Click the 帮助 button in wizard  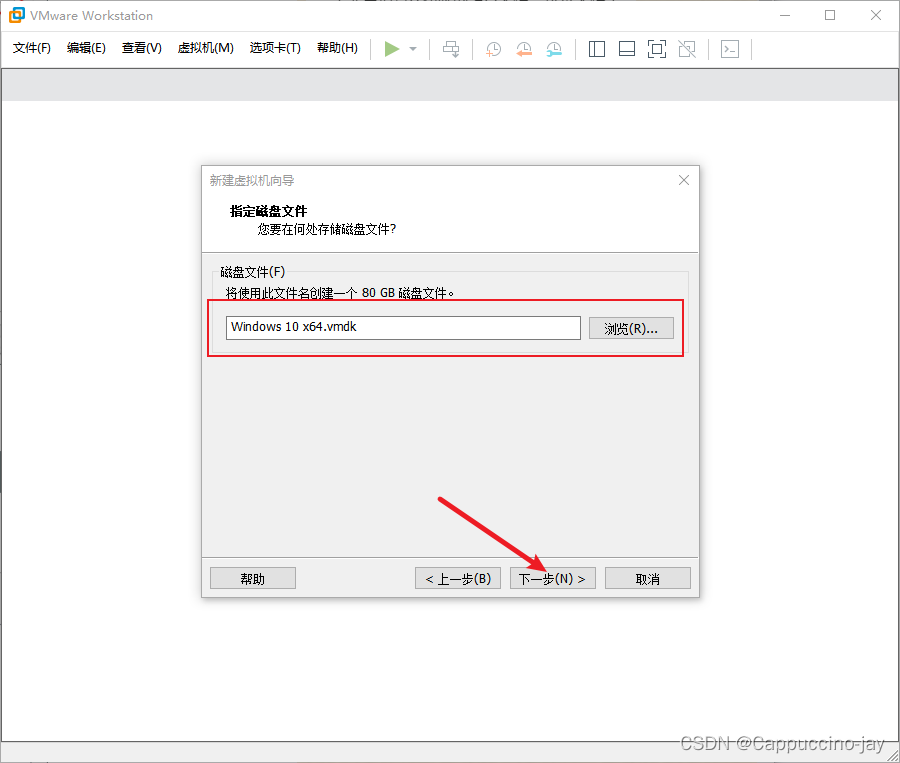click(253, 579)
